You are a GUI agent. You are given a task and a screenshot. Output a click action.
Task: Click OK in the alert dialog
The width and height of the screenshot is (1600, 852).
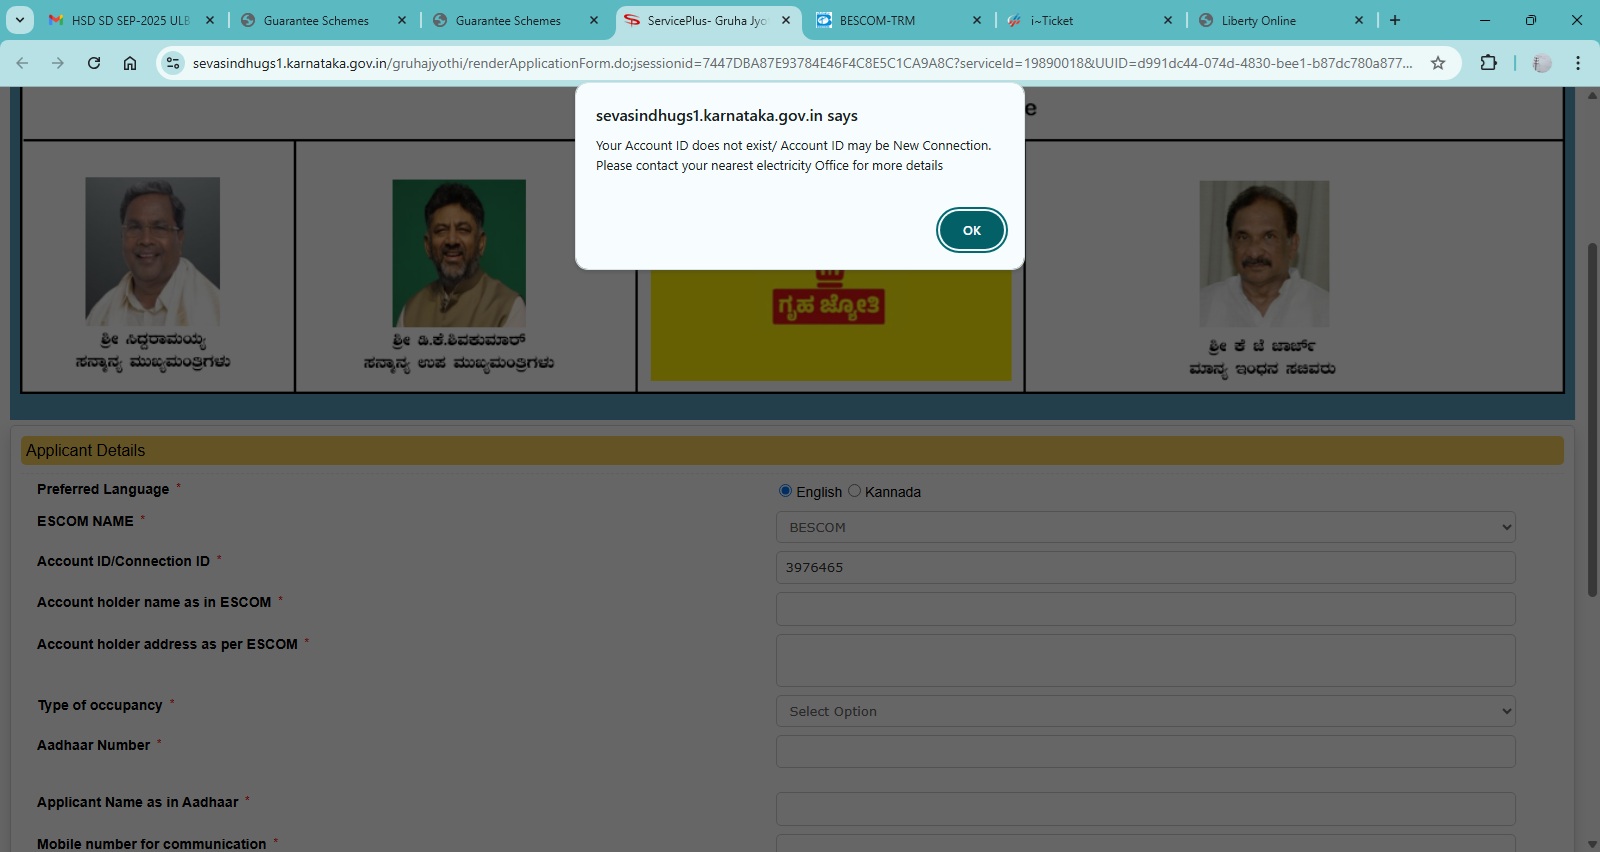(x=971, y=230)
